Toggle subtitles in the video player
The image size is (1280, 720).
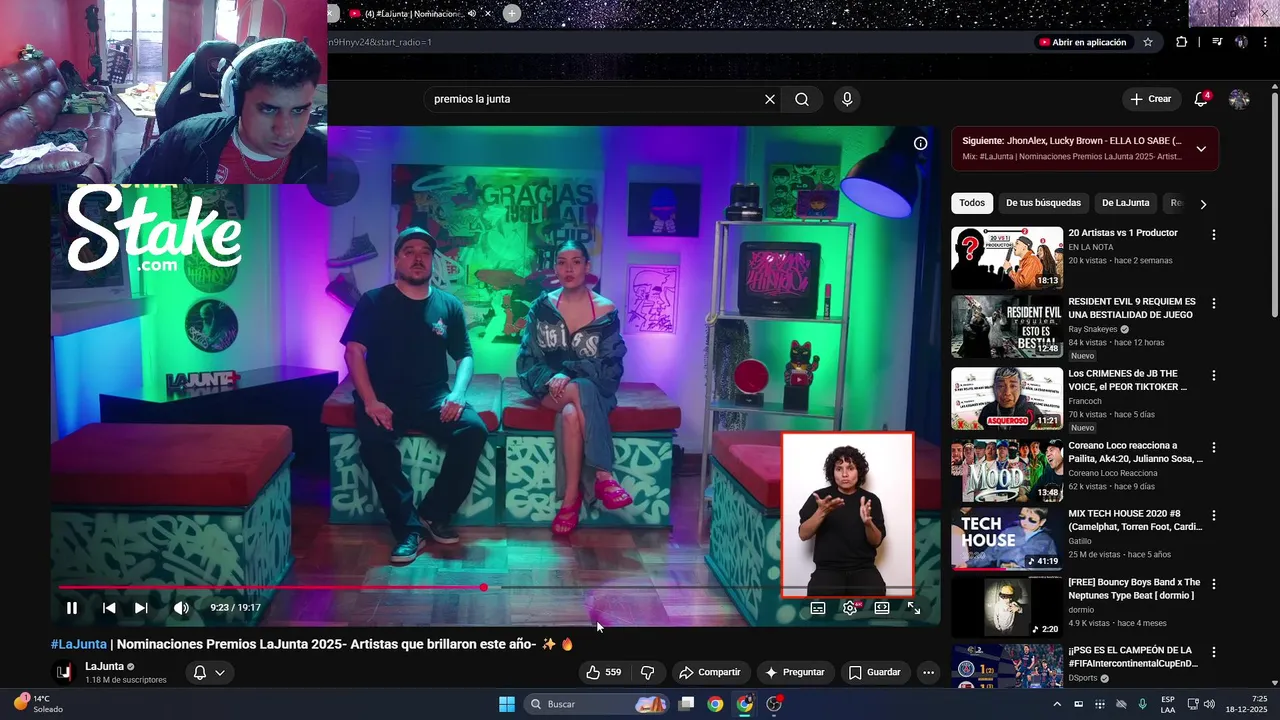818,608
